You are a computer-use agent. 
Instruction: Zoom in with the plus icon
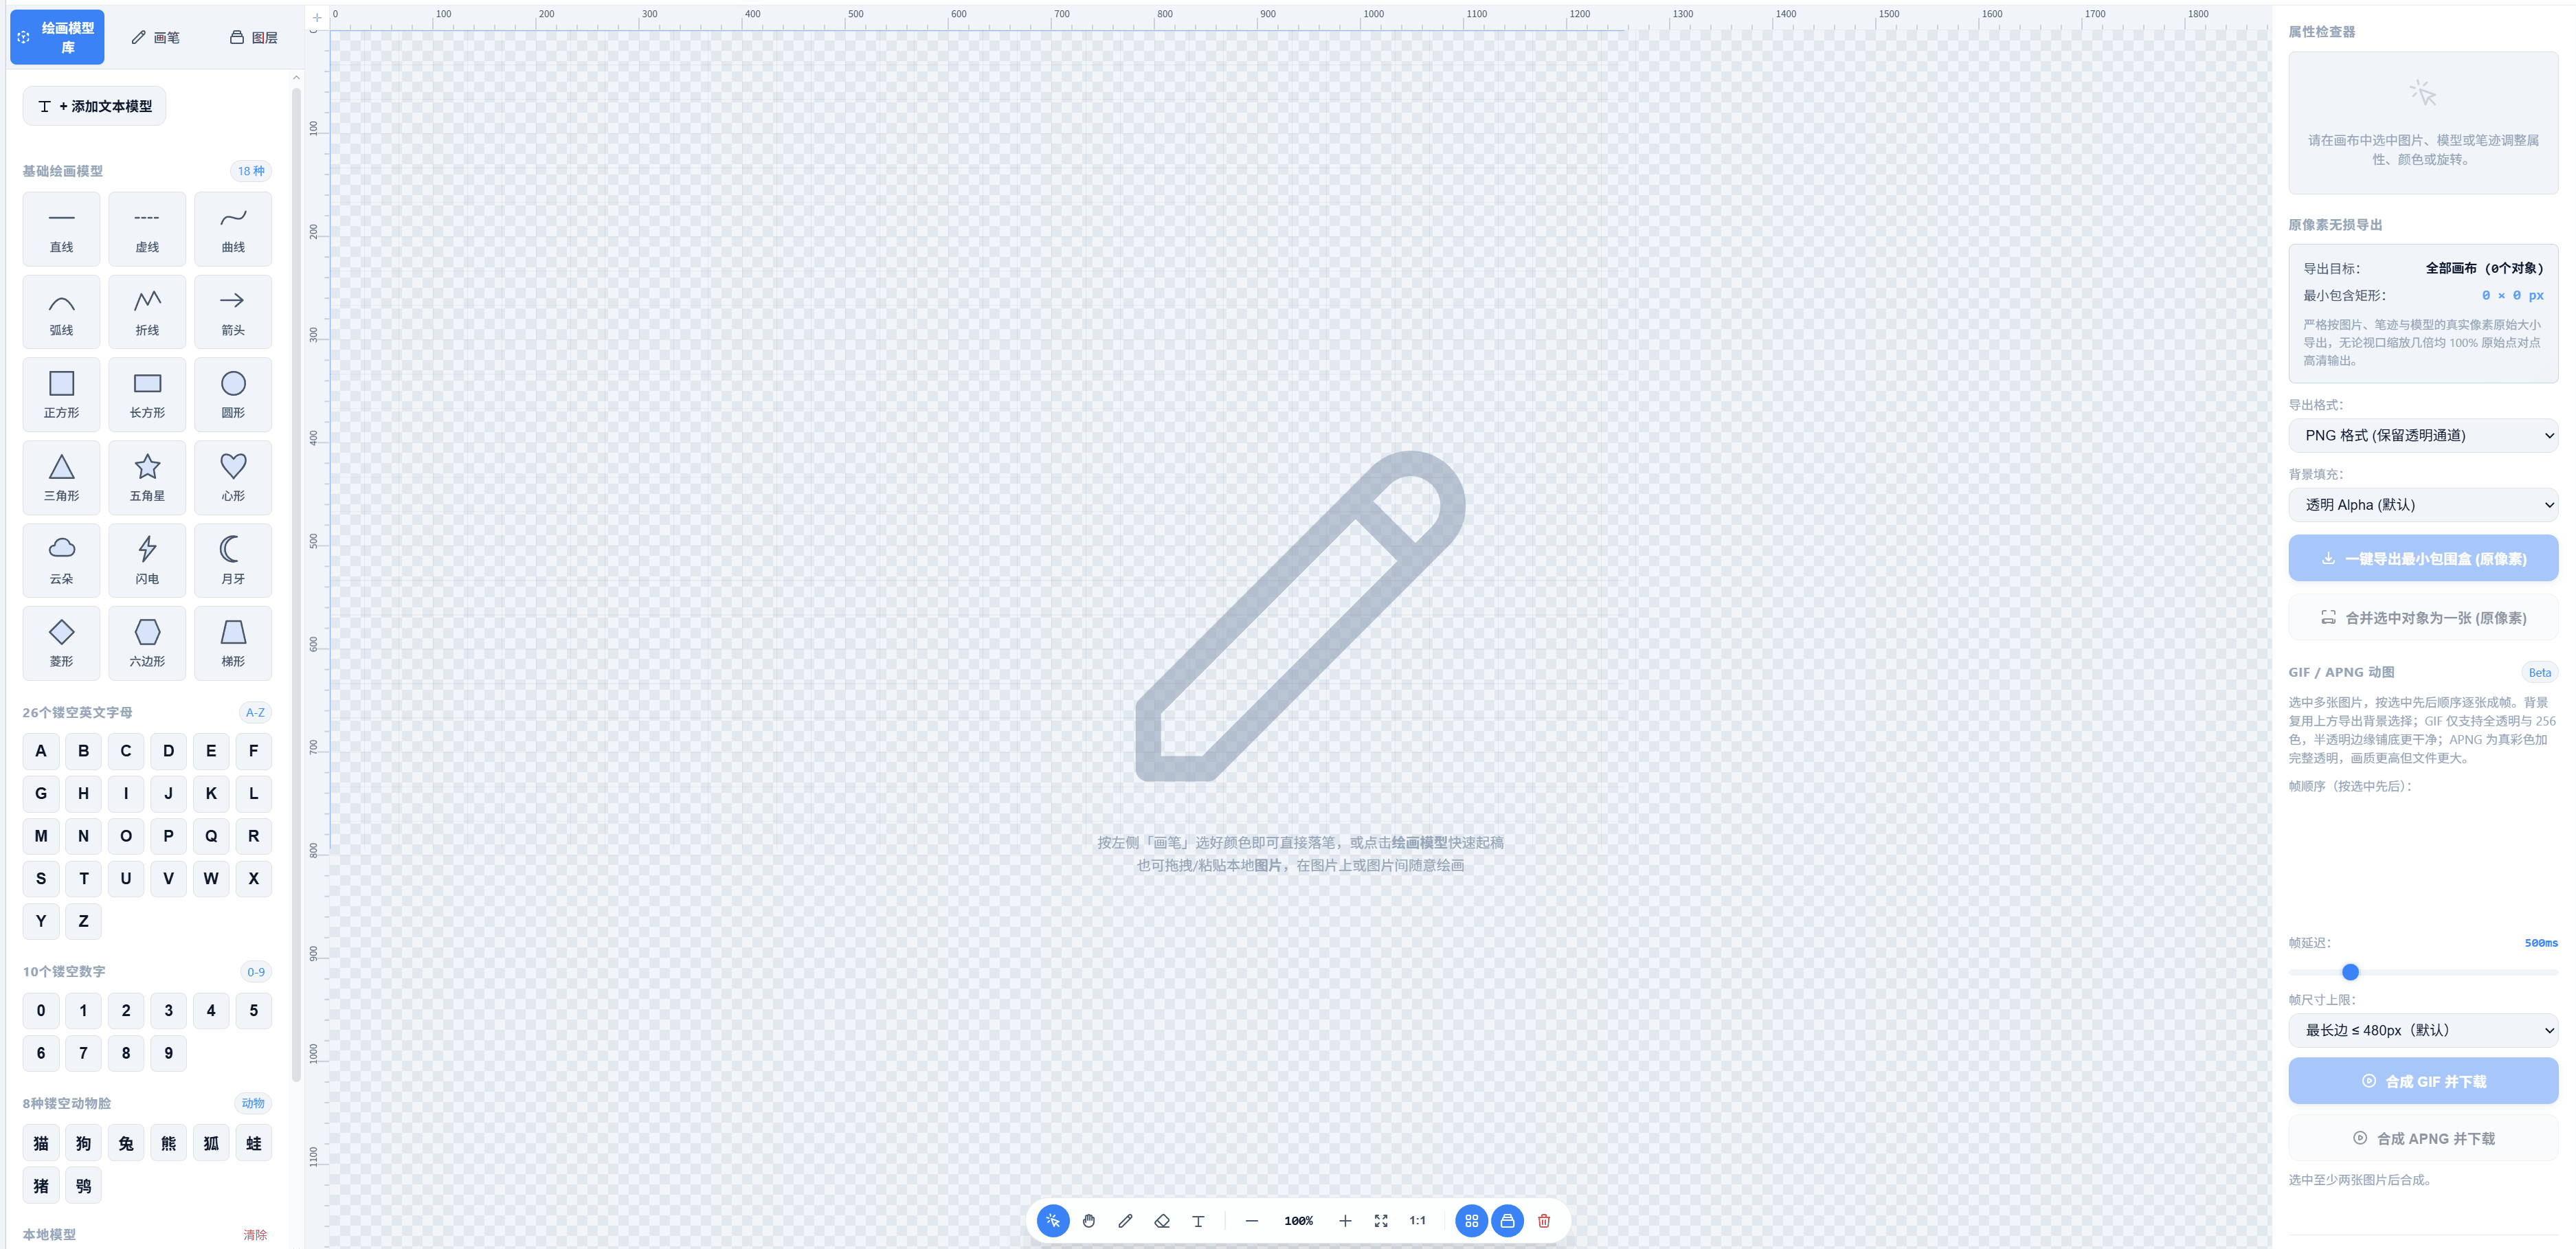1345,1221
